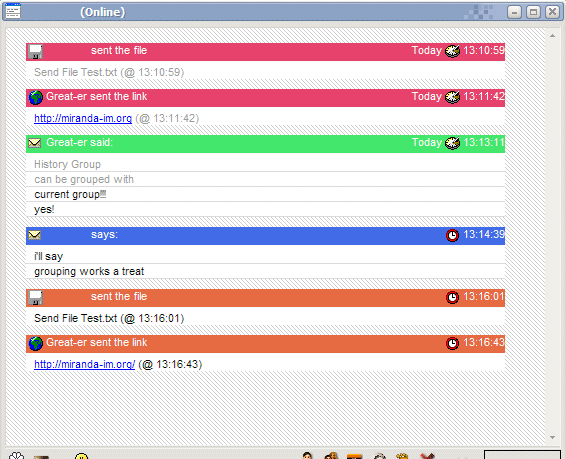Screen dimensions: 566x459
Task: Click the scrollbar up arrow in the chat log
Action: (x=552, y=35)
